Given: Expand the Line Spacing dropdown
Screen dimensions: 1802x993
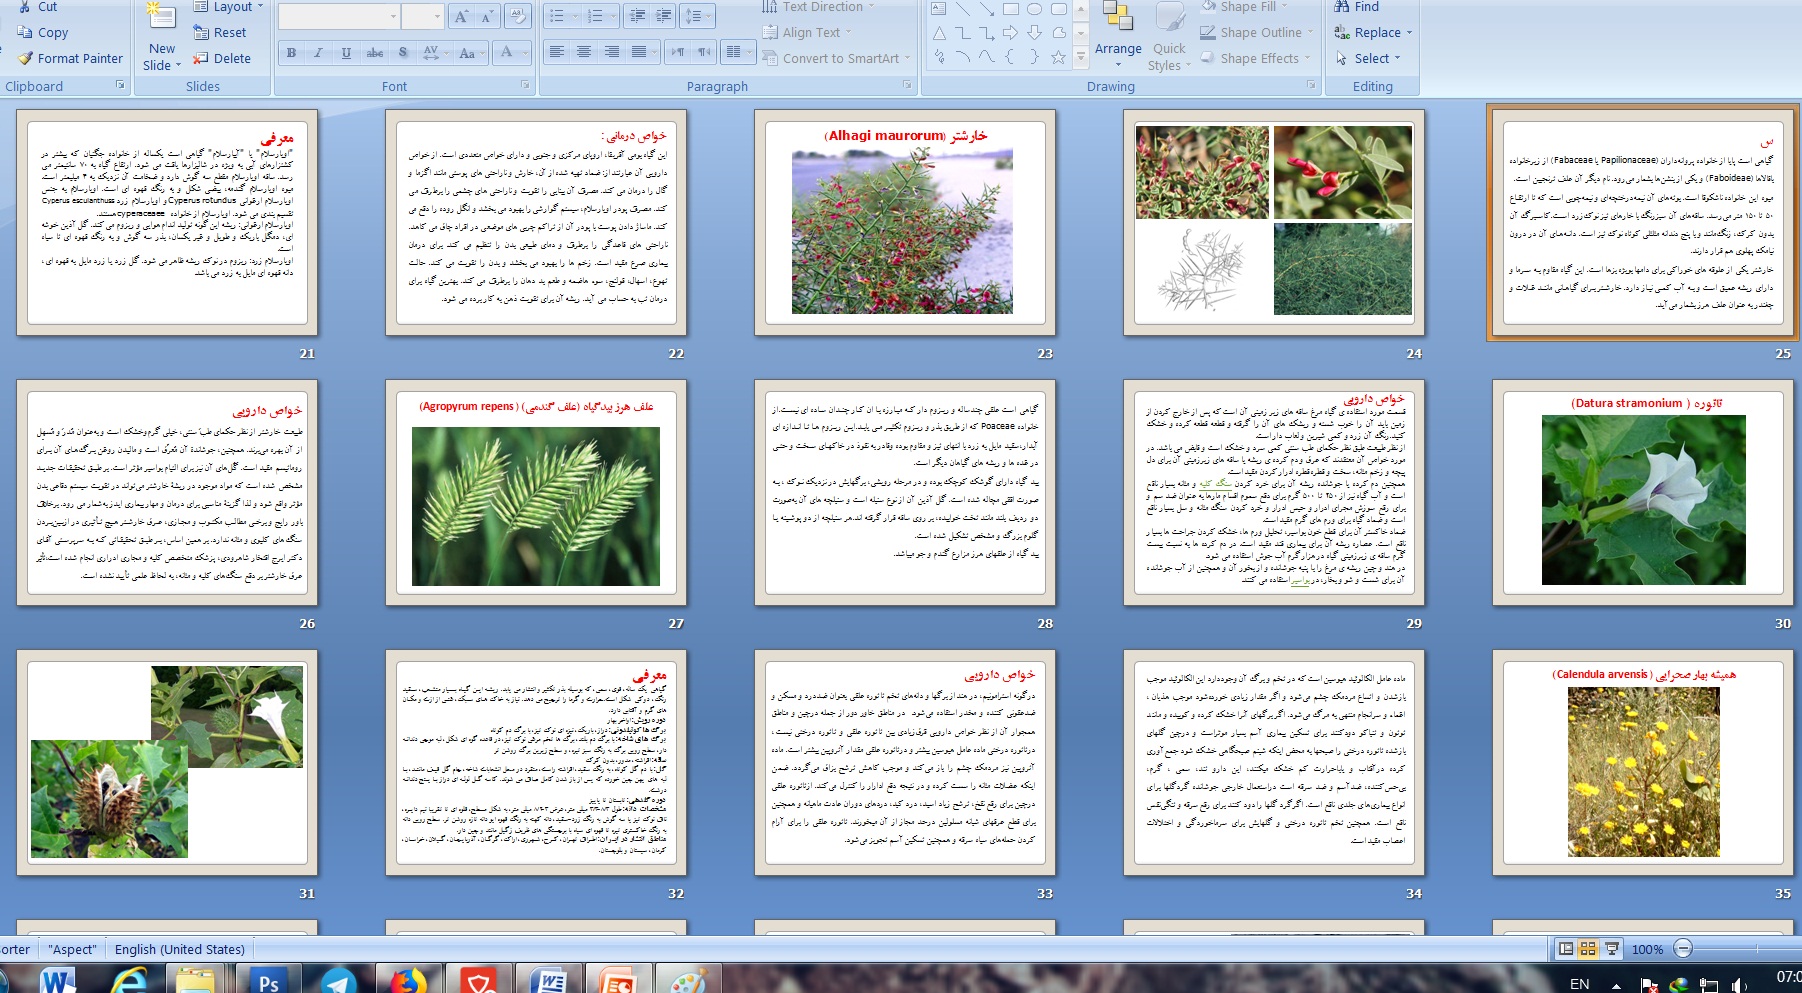Looking at the screenshot, I should (696, 16).
